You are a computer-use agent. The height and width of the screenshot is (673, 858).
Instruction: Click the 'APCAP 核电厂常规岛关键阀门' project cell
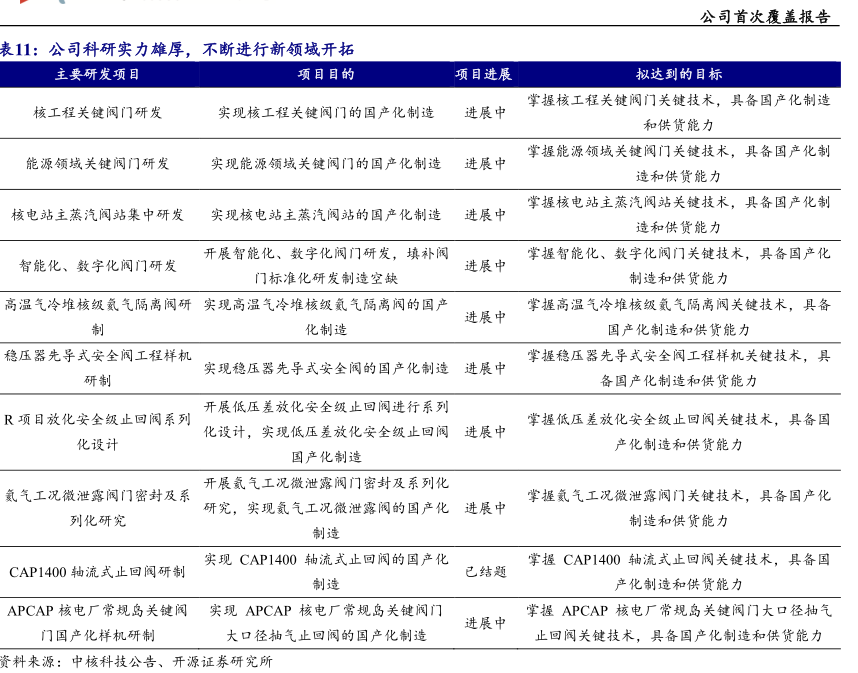(x=97, y=623)
